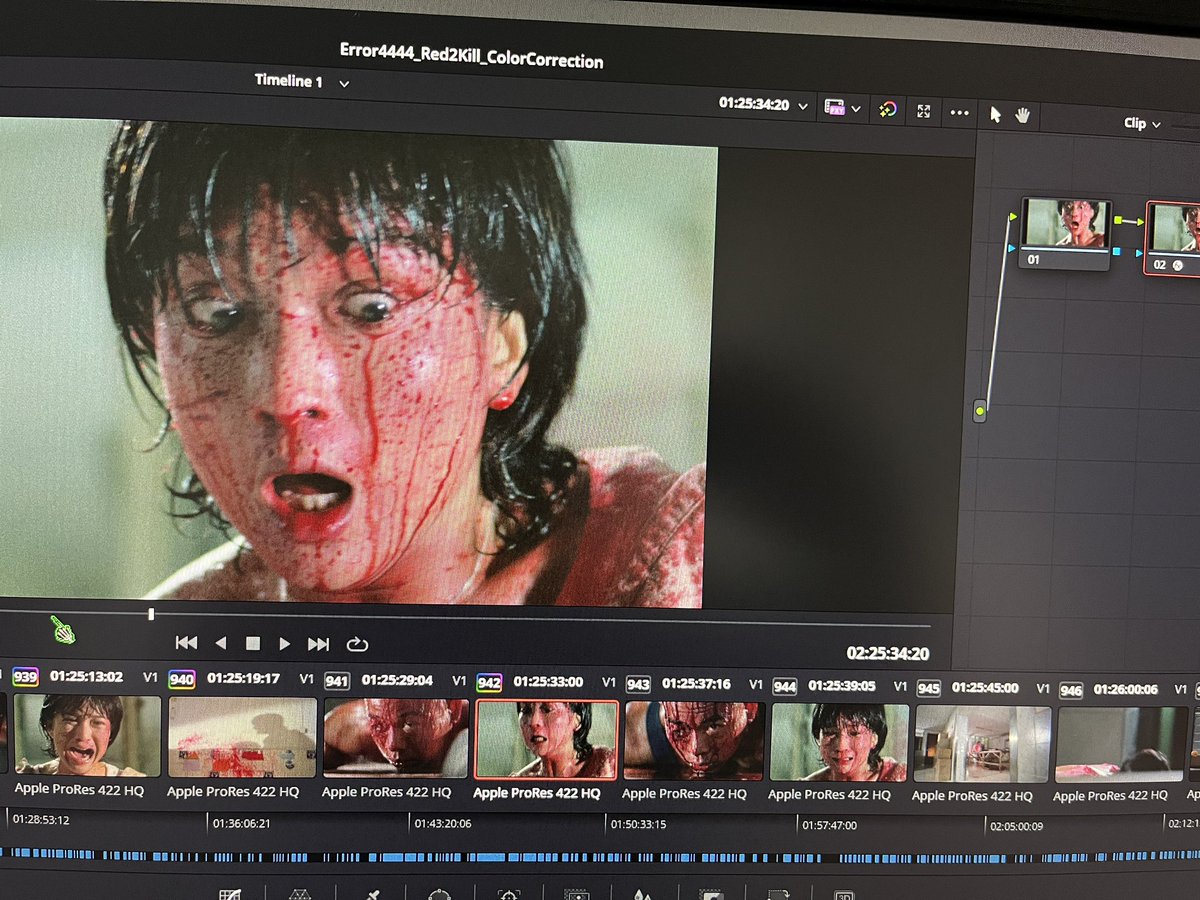Click mini timeline ruler mark 01:43:20:06
Viewport: 1200px width, 900px height.
click(x=444, y=825)
